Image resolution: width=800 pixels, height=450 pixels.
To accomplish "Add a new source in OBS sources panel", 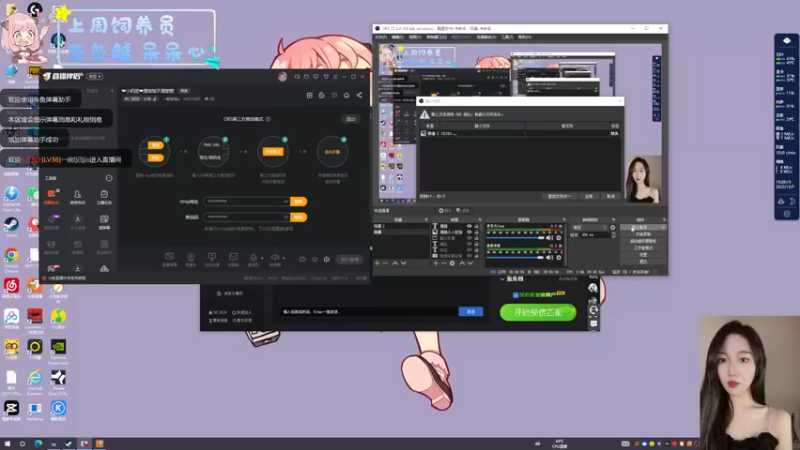I will tap(436, 263).
